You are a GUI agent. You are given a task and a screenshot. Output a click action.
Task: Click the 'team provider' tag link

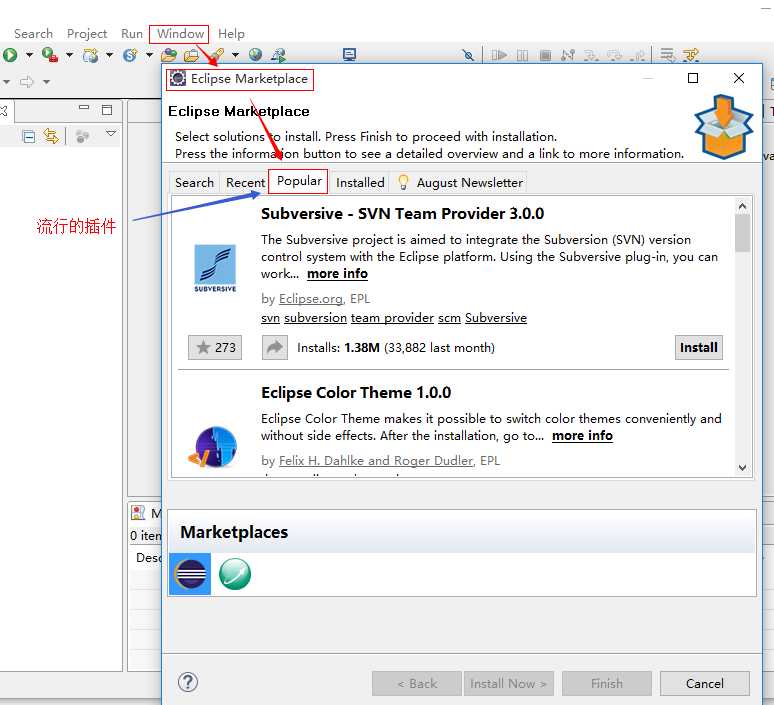click(392, 318)
